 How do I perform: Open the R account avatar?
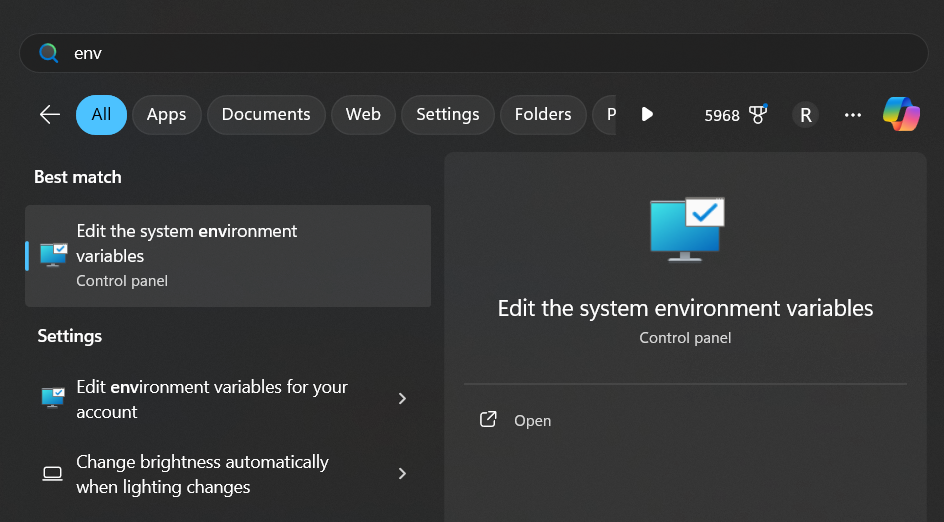806,114
